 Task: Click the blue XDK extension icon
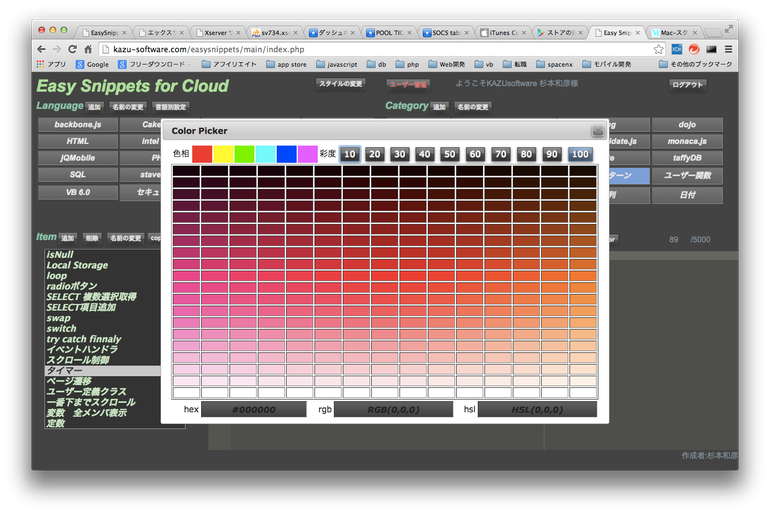tap(677, 49)
